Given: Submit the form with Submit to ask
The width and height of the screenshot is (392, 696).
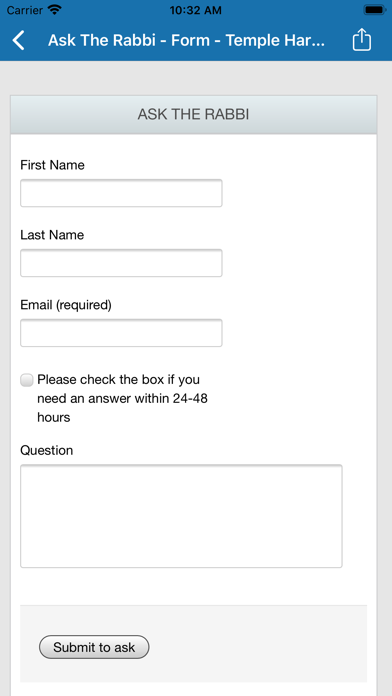Looking at the screenshot, I should [x=94, y=647].
